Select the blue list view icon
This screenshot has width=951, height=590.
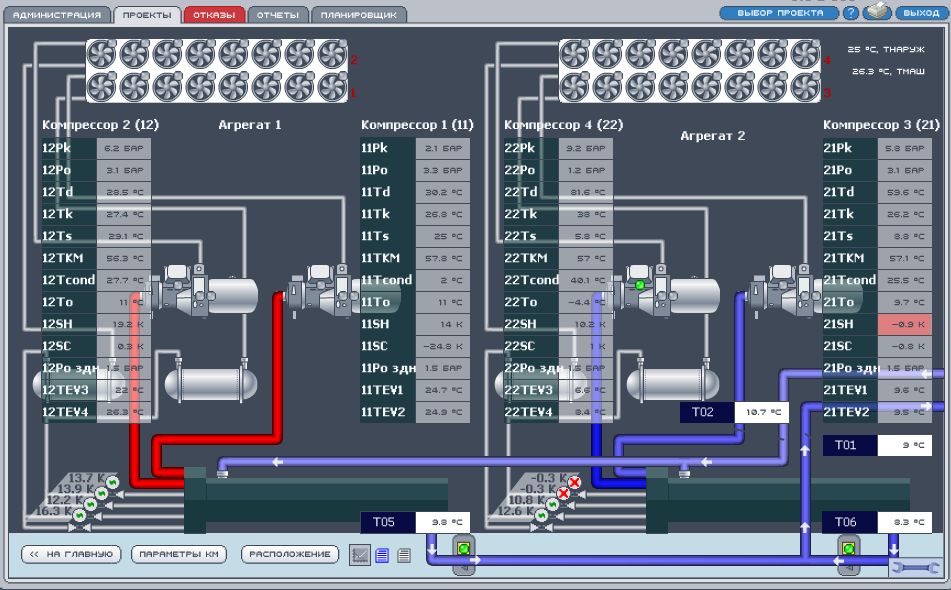(382, 555)
